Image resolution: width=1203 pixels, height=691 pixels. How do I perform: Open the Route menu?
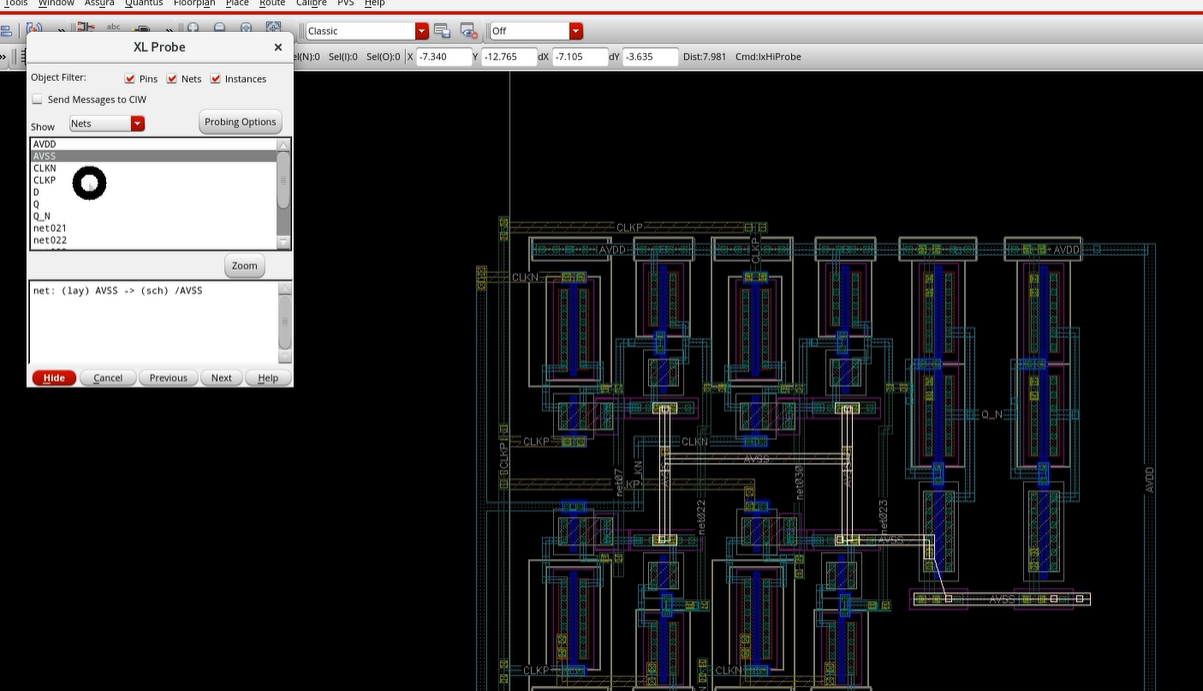tap(272, 4)
